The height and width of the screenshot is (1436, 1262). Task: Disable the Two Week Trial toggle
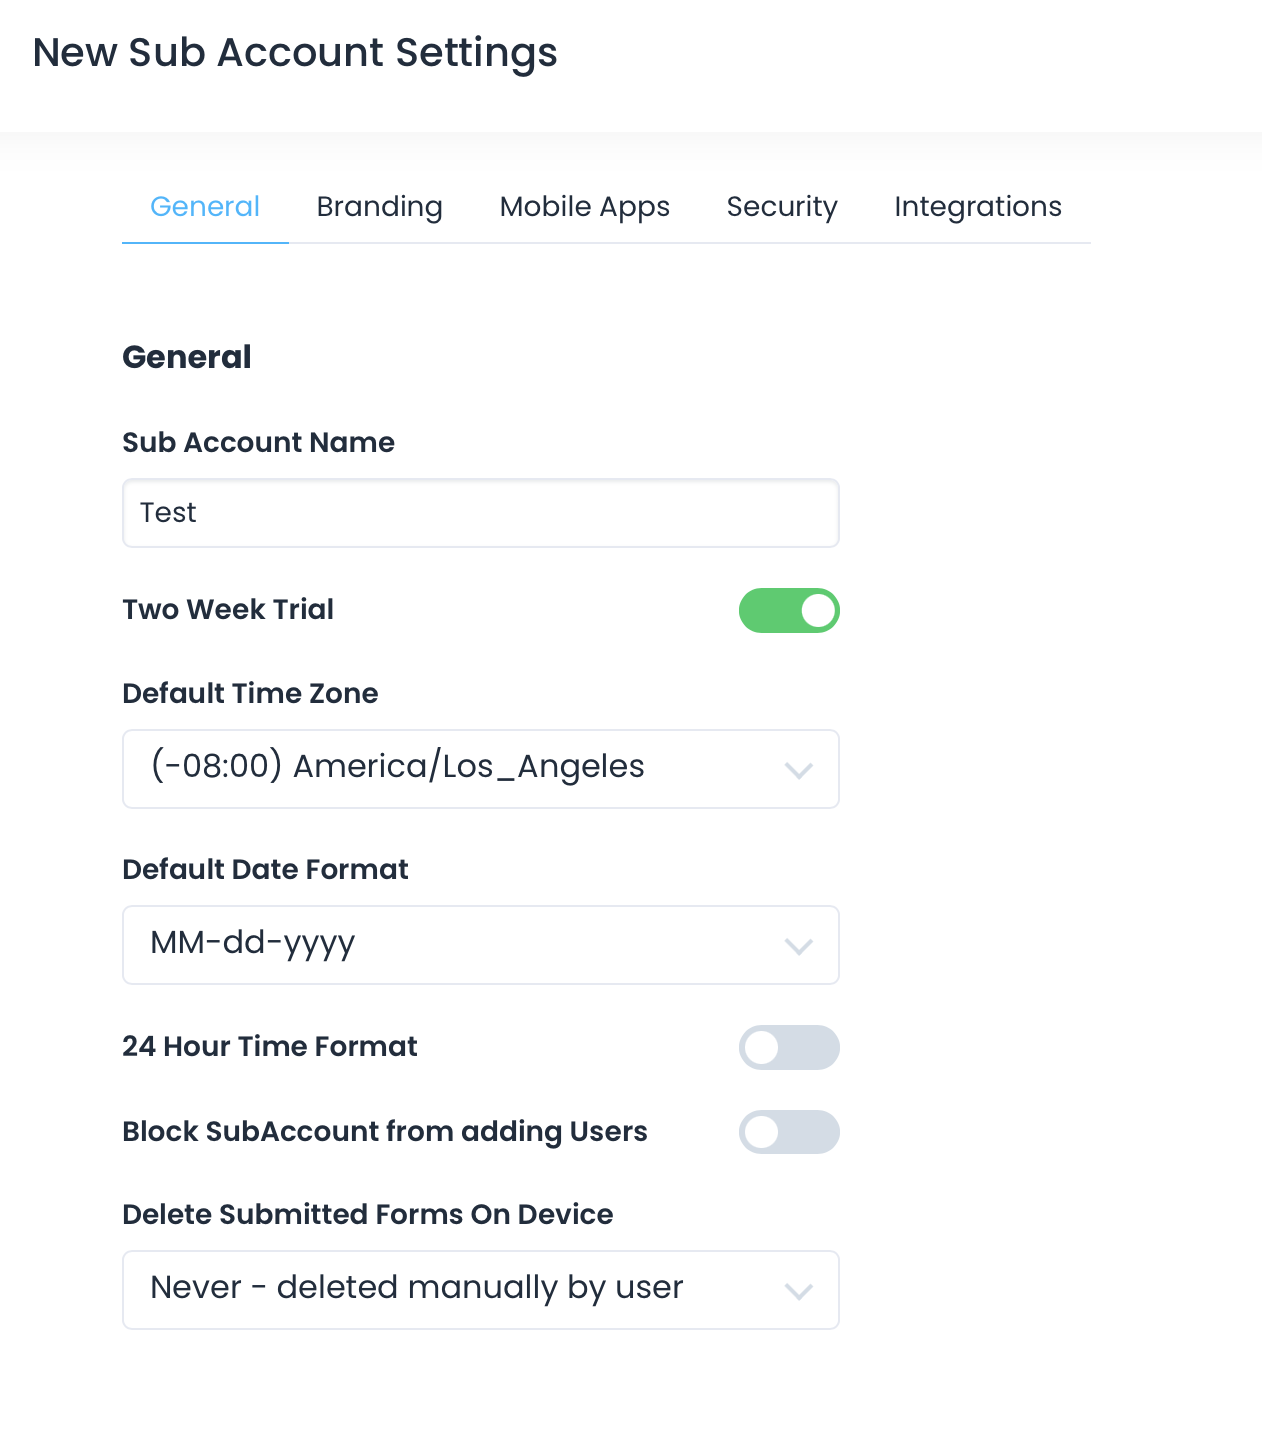(x=789, y=611)
